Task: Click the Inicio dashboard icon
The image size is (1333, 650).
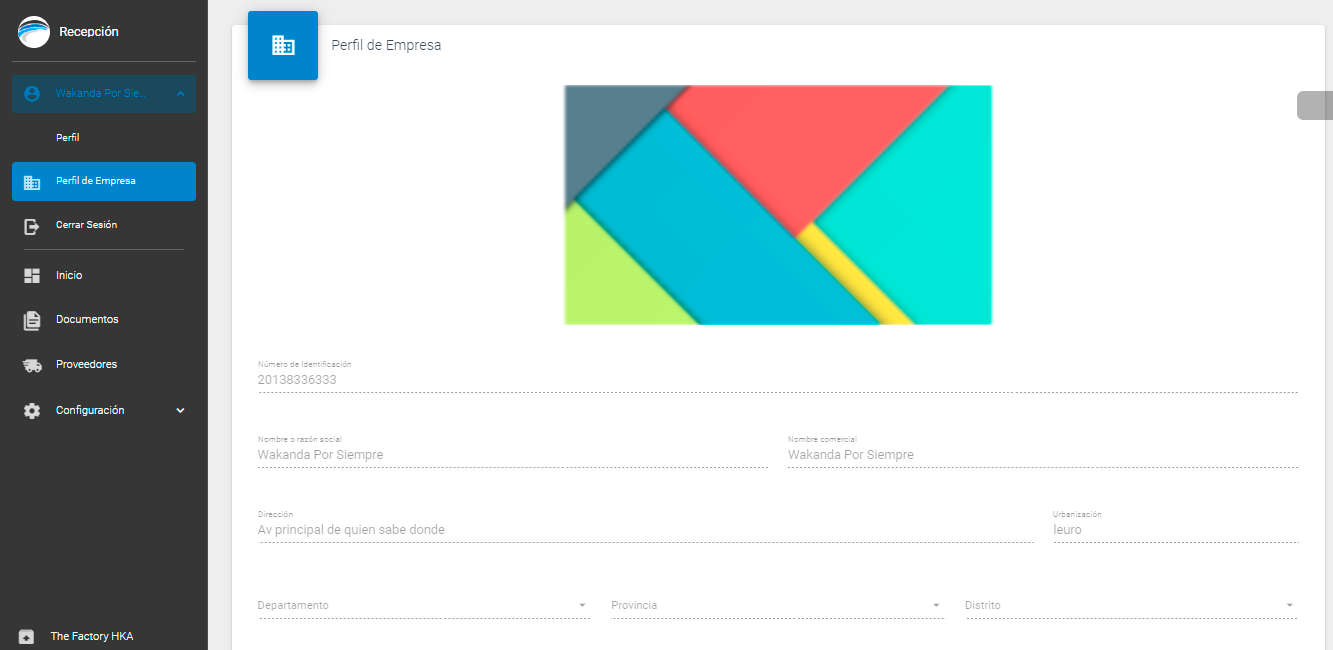Action: pyautogui.click(x=32, y=276)
